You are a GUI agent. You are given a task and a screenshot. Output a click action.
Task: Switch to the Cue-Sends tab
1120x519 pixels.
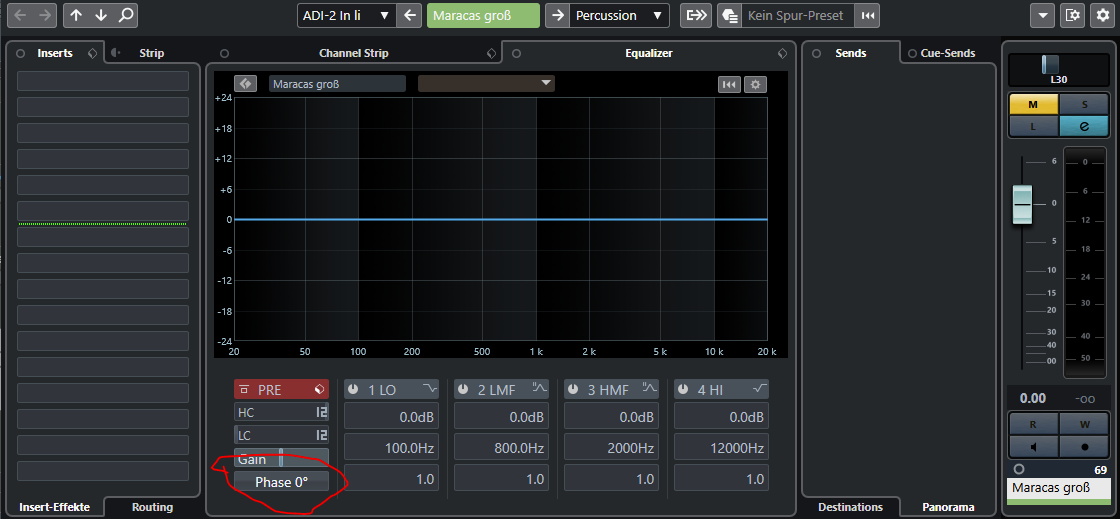(947, 53)
